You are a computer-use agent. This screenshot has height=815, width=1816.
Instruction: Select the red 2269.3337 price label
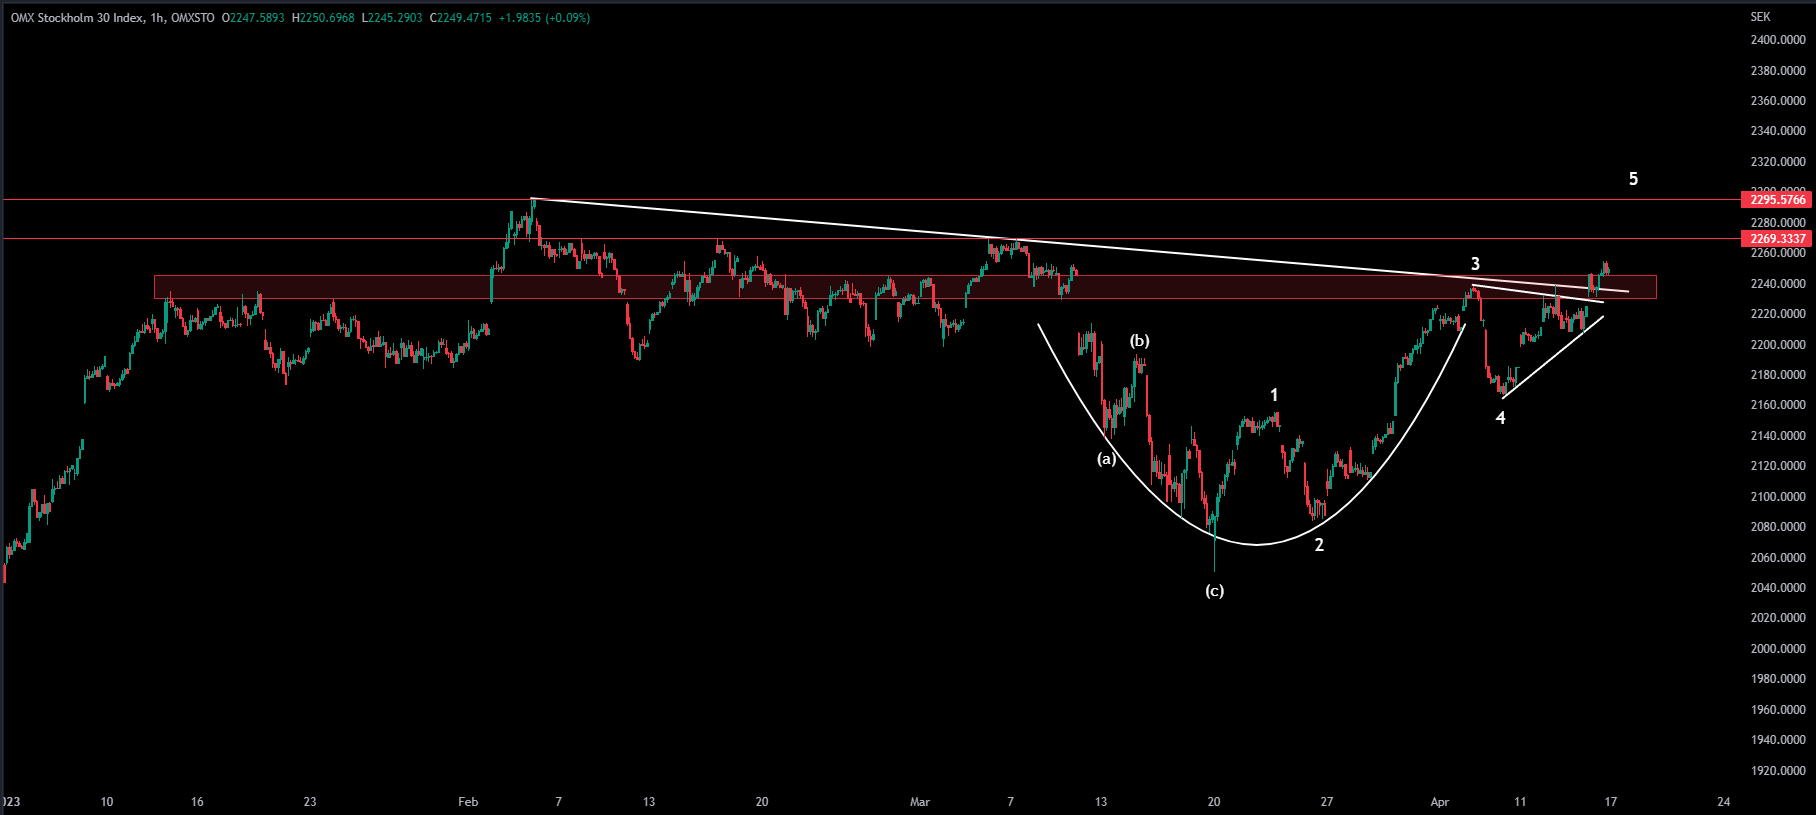[1778, 239]
